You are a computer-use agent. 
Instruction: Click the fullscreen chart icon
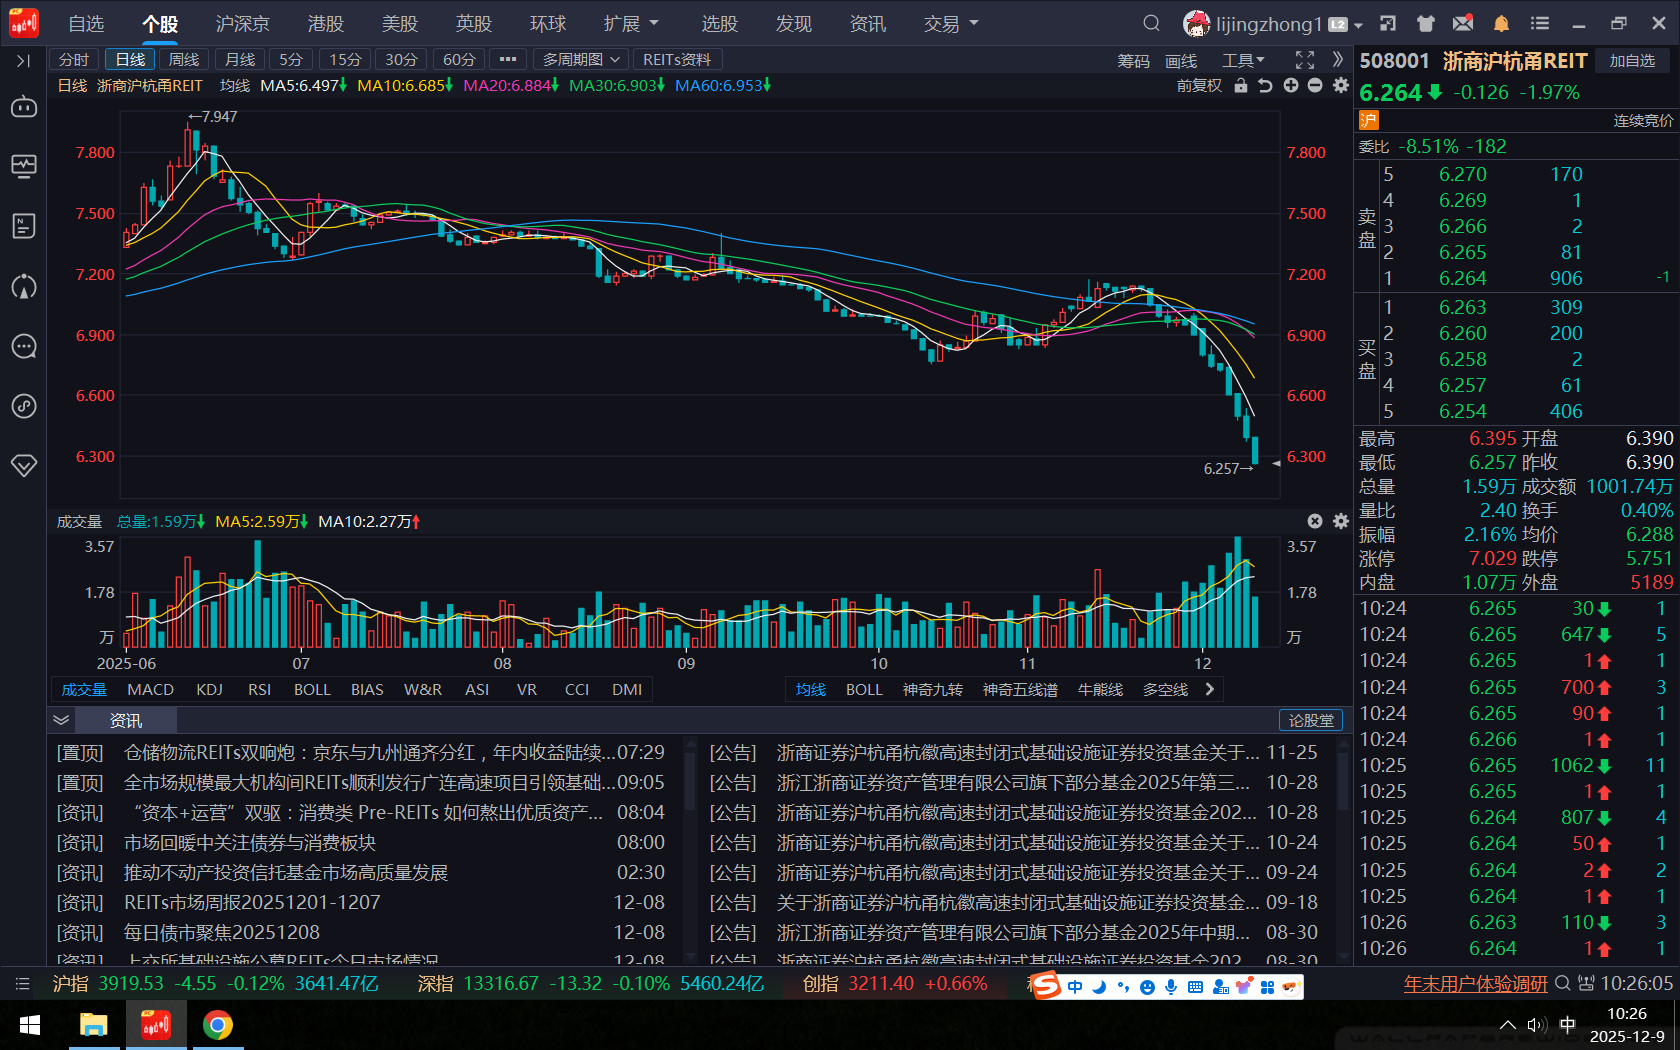tap(1305, 60)
